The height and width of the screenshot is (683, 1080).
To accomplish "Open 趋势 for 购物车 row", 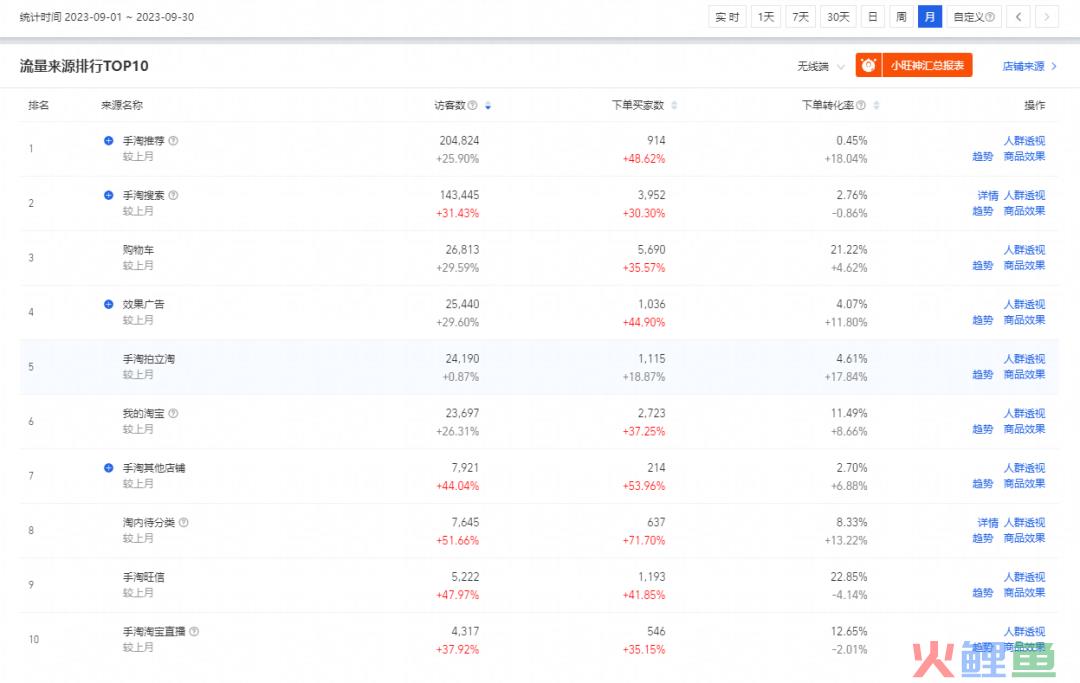I will (x=983, y=265).
